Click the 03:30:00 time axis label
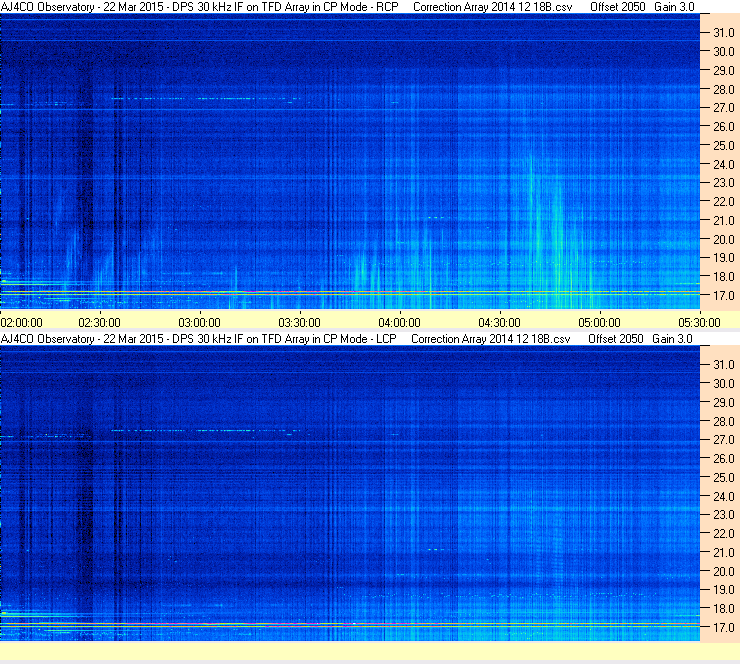This screenshot has height=664, width=740. tap(300, 323)
